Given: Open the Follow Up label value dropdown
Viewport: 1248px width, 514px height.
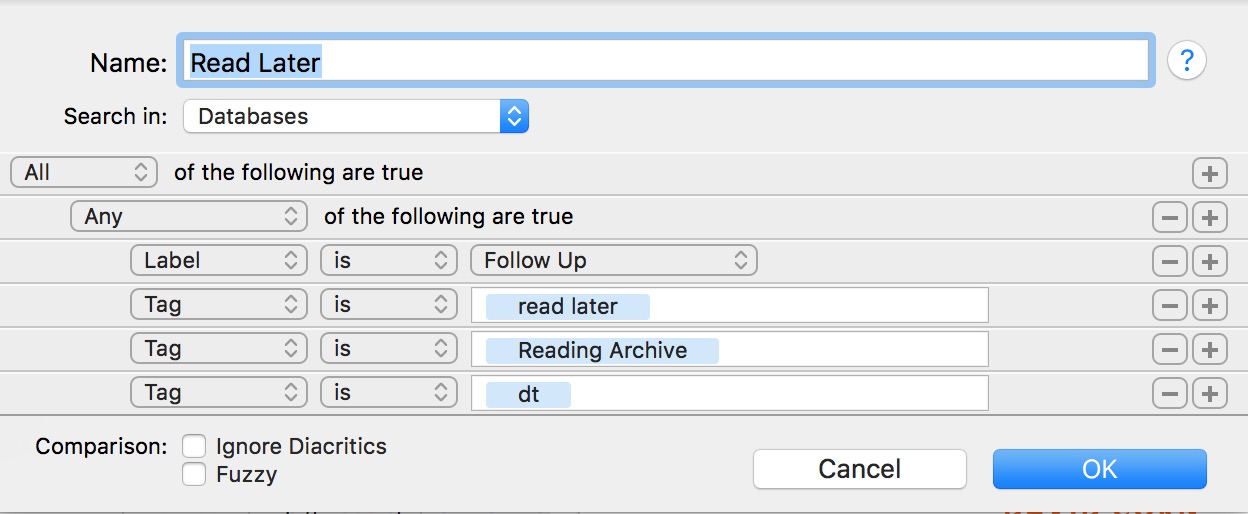Looking at the screenshot, I should point(614,260).
